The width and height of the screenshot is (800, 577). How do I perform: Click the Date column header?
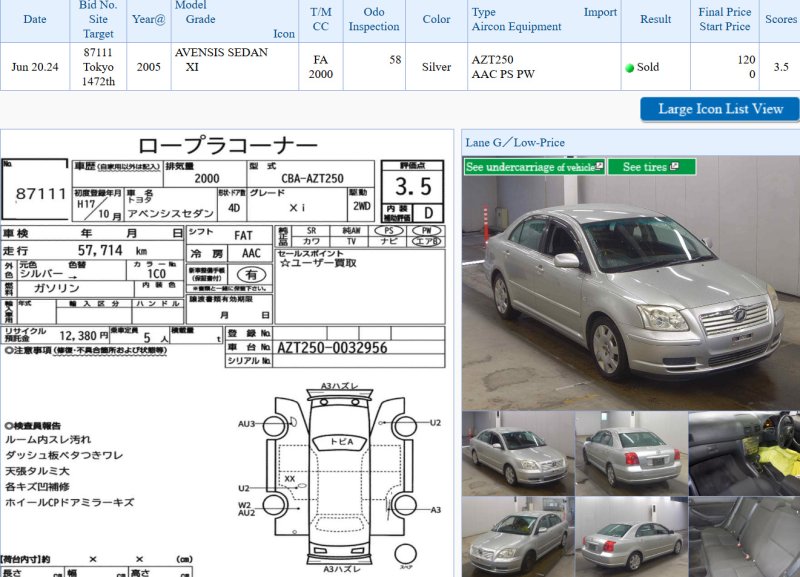tap(35, 19)
